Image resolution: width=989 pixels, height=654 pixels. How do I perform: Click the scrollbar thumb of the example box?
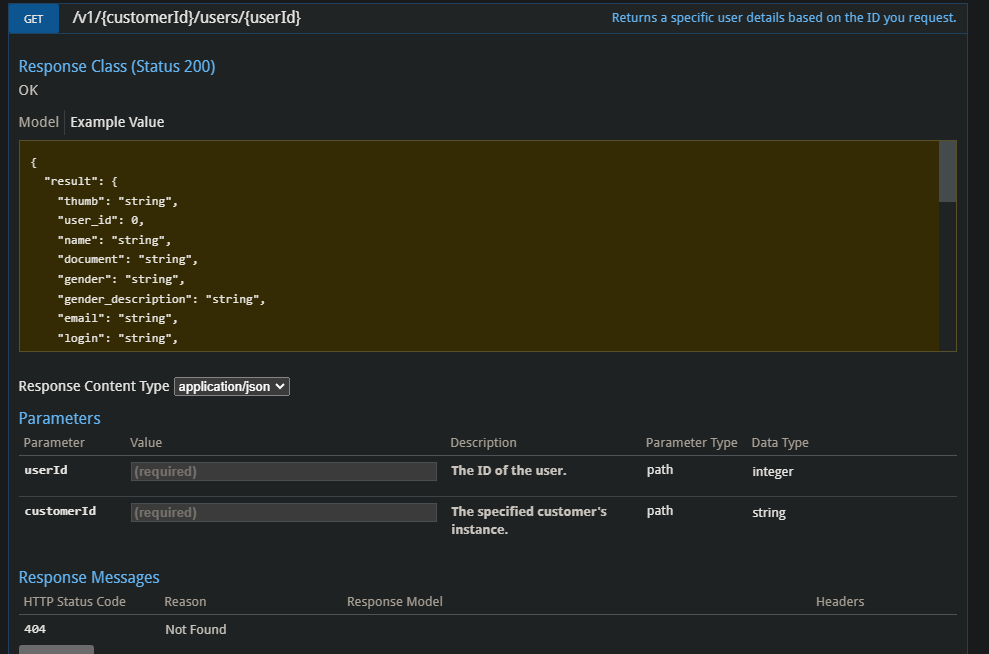947,172
